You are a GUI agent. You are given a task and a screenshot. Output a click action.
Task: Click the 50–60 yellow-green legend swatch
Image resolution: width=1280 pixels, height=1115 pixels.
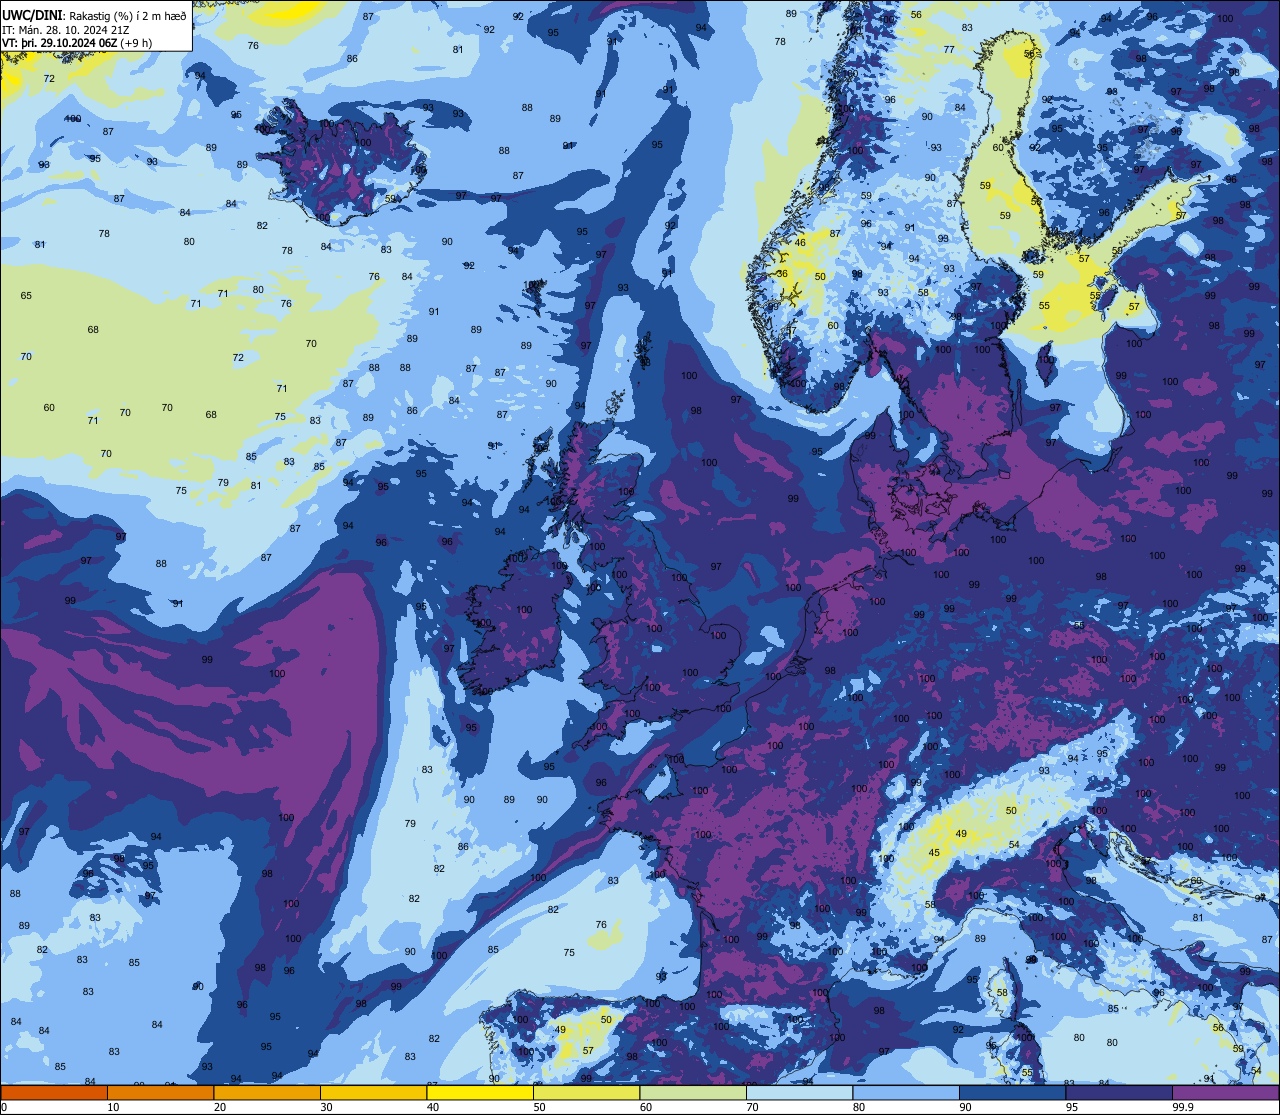point(586,1092)
